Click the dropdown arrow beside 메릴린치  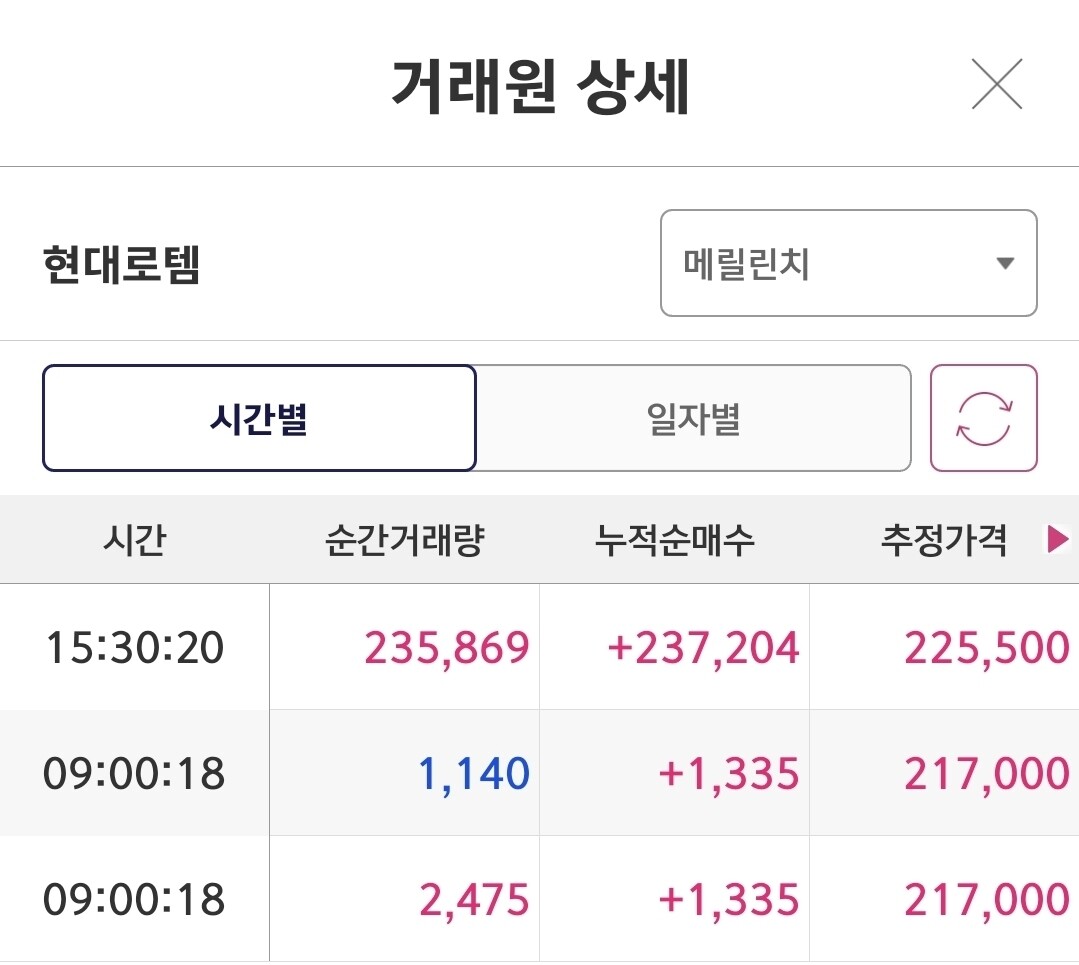1005,264
